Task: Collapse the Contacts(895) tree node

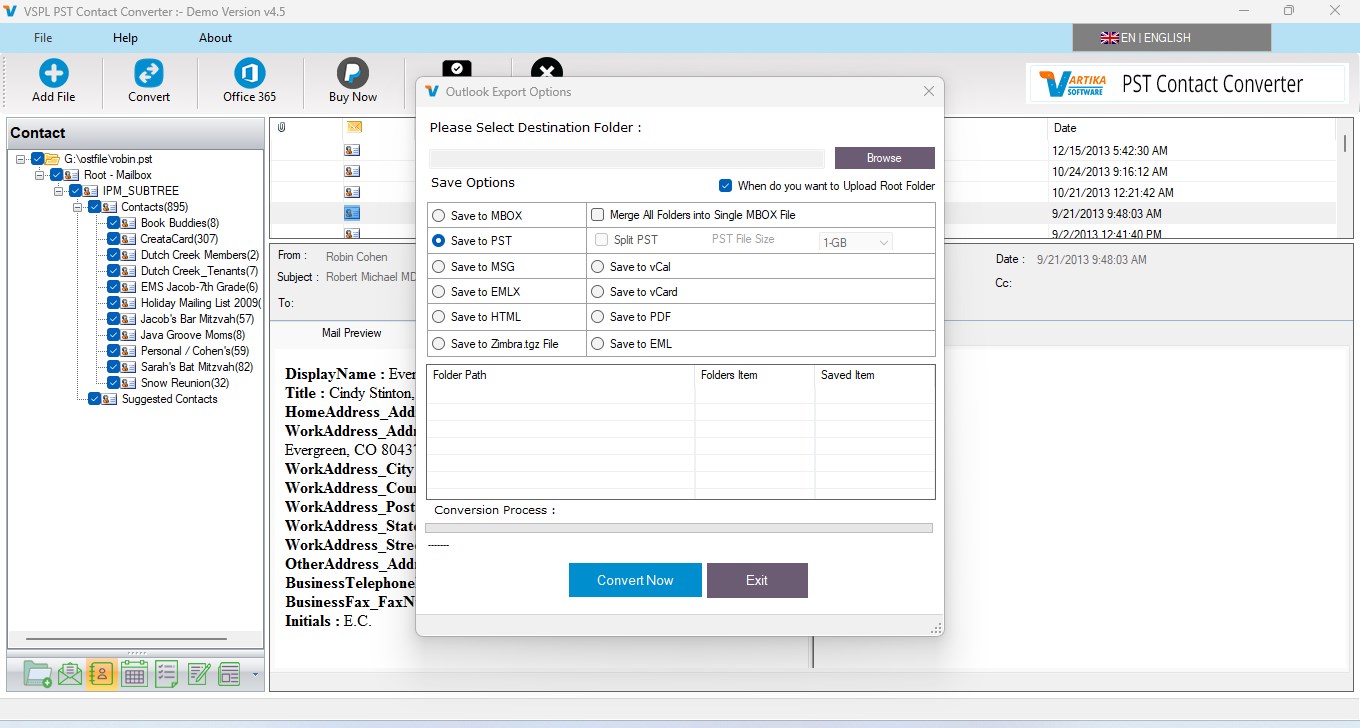Action: [x=78, y=207]
